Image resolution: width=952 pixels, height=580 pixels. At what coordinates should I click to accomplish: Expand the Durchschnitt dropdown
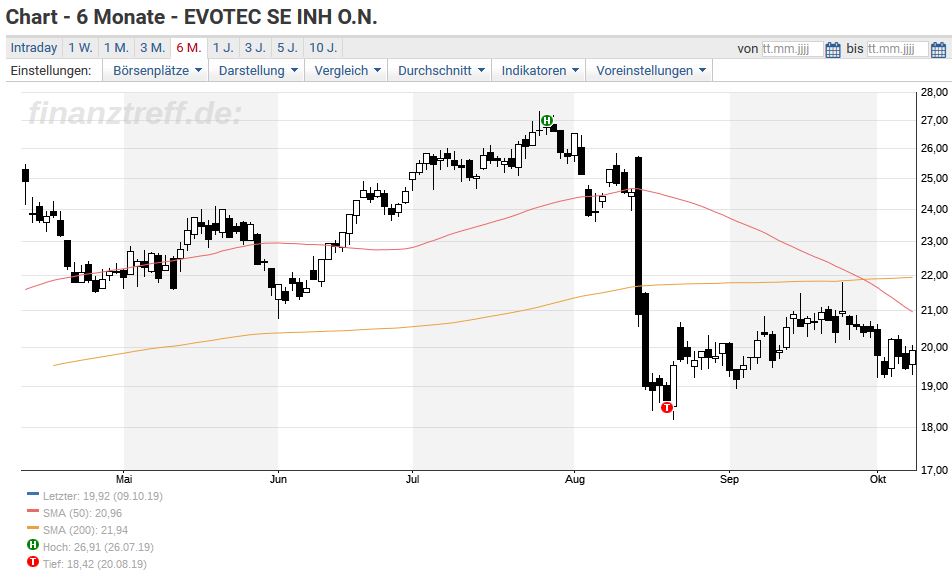(441, 70)
